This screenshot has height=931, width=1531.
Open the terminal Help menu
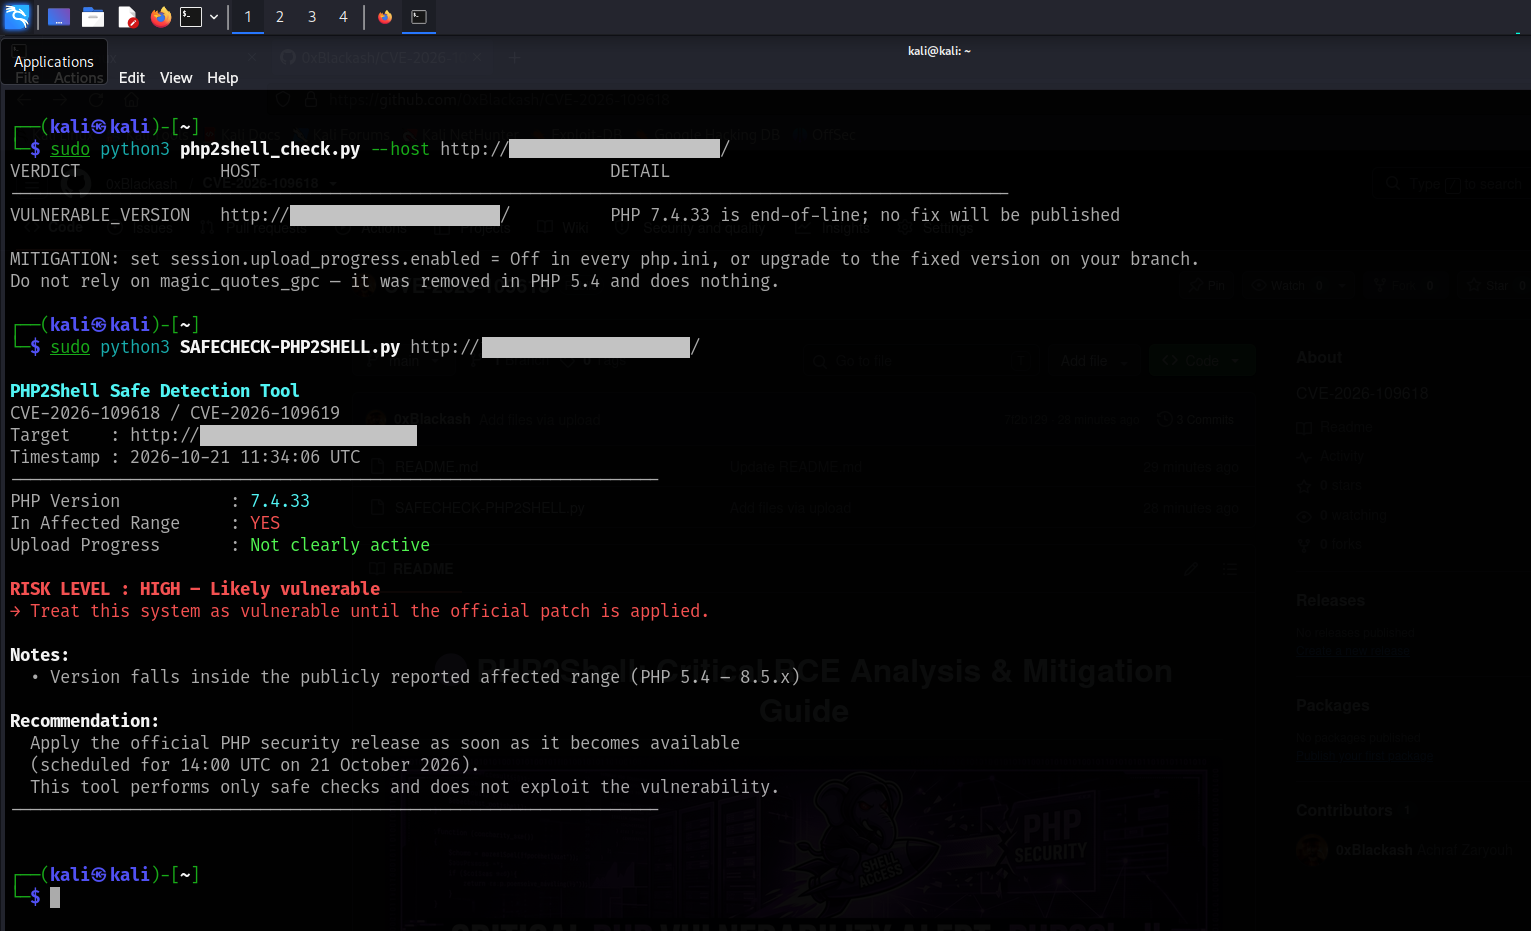click(222, 78)
